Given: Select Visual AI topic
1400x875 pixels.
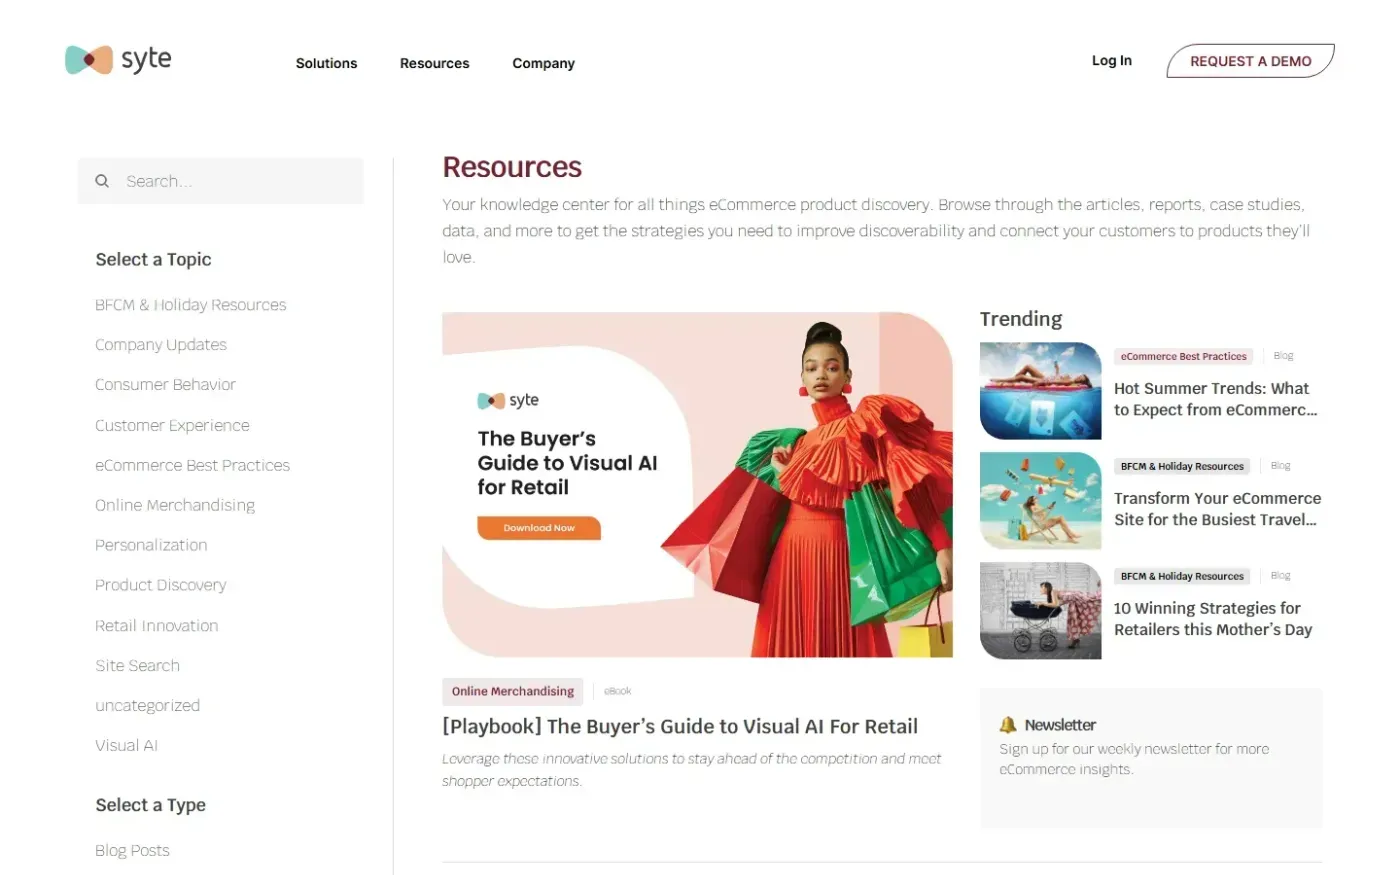Looking at the screenshot, I should coord(126,746).
